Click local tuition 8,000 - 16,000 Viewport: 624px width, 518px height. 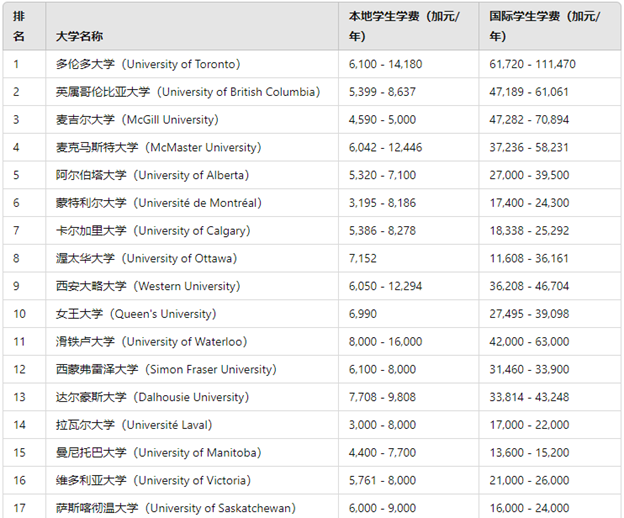click(x=385, y=341)
